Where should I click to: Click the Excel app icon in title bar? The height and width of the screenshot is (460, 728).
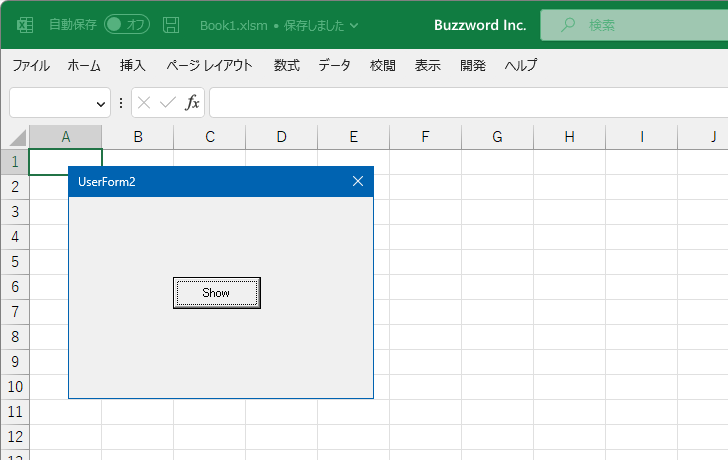pos(25,25)
